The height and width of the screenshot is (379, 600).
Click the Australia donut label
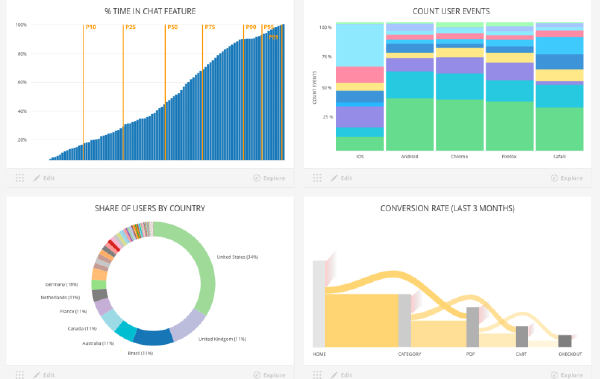[98, 343]
